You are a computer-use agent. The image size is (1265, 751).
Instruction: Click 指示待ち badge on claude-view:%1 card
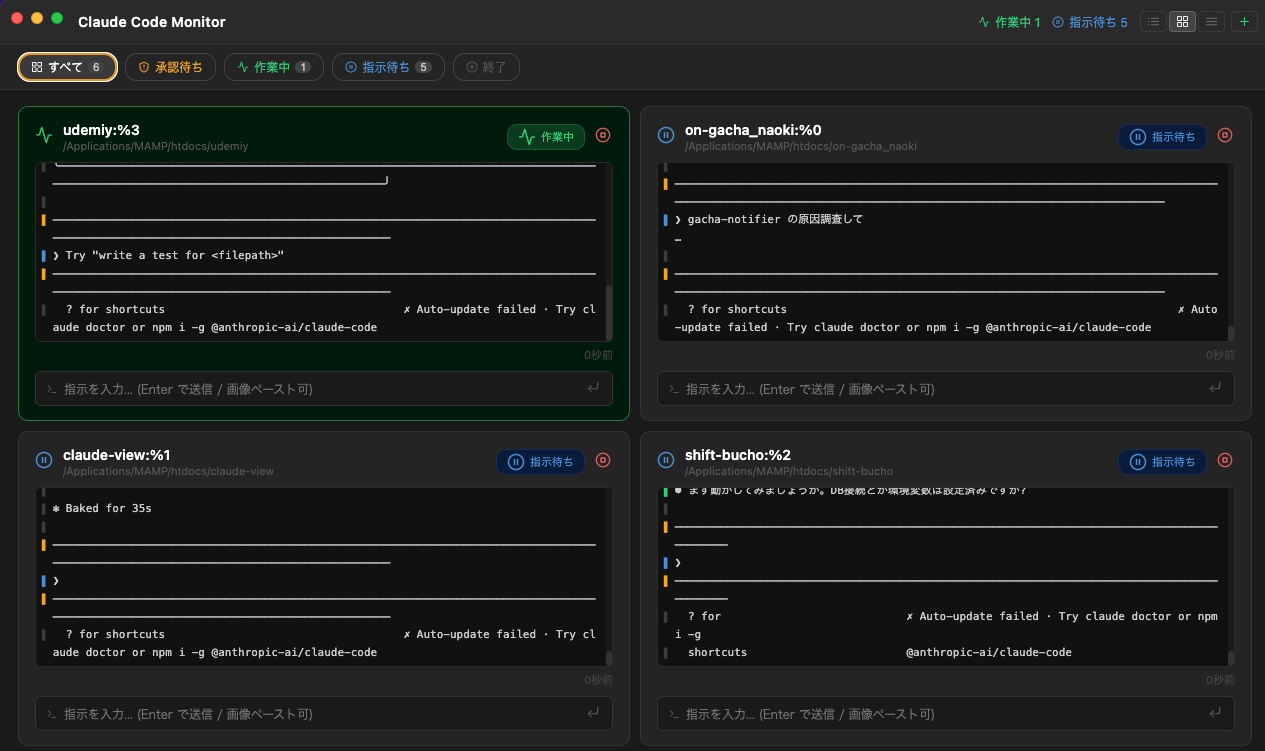(x=540, y=462)
